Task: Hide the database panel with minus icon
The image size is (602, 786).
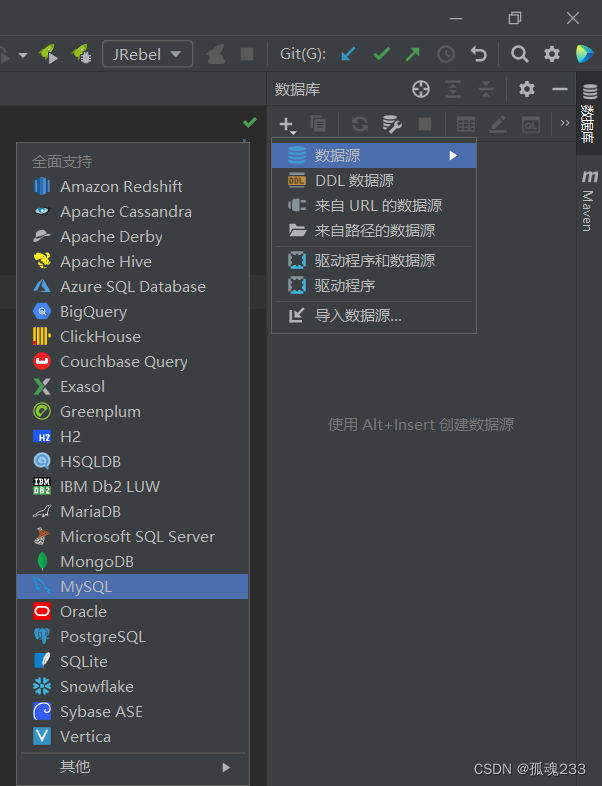Action: coord(560,89)
